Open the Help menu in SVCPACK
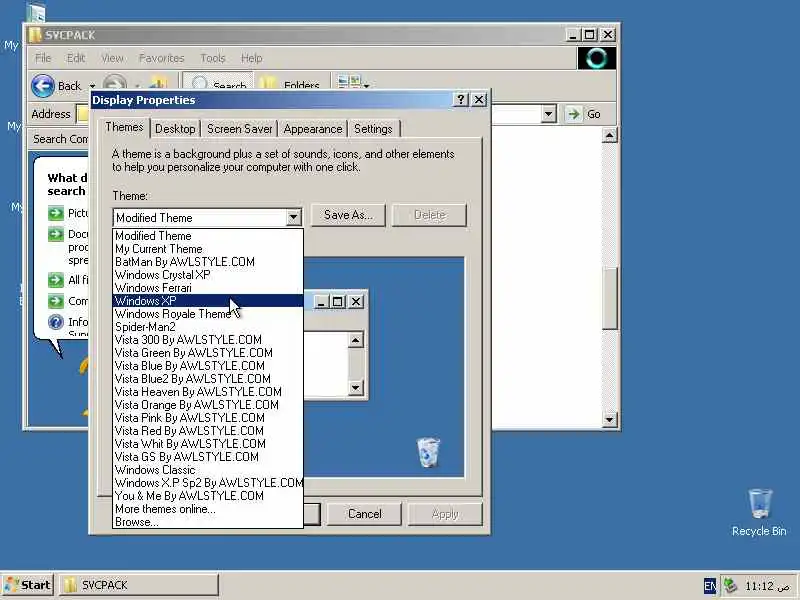This screenshot has width=800, height=600. click(x=252, y=58)
